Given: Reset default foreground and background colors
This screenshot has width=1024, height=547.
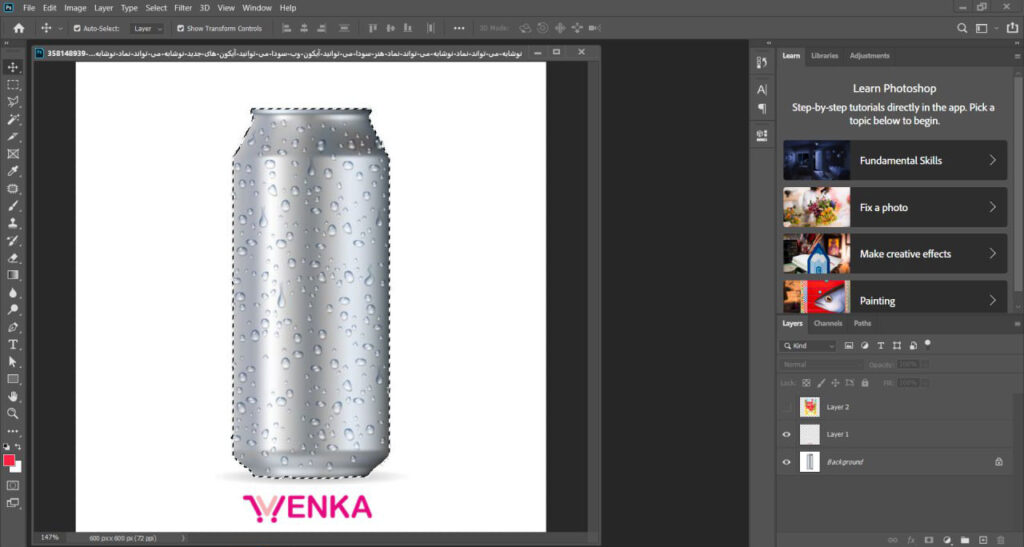Looking at the screenshot, I should (7, 447).
